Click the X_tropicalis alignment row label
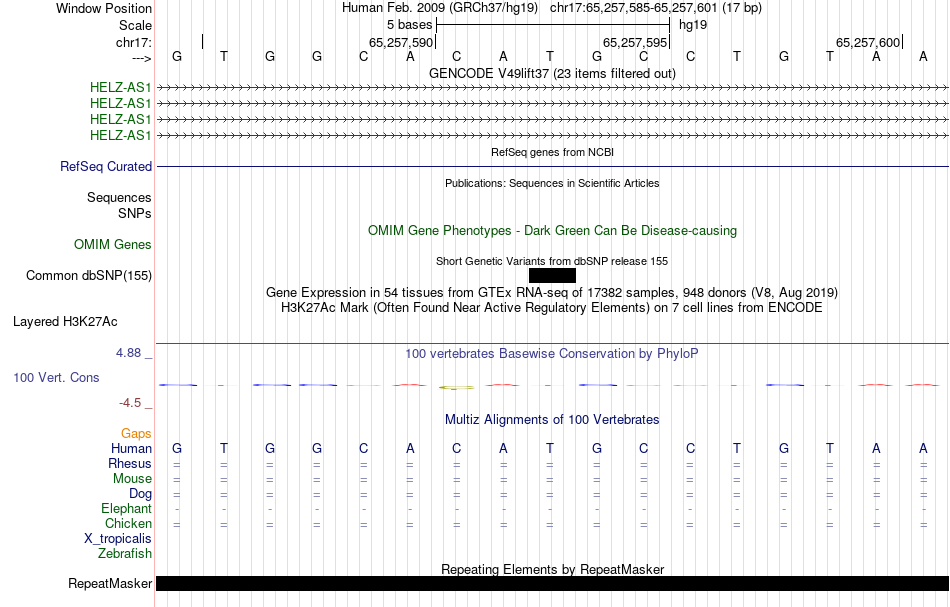Image resolution: width=950 pixels, height=607 pixels. click(118, 539)
